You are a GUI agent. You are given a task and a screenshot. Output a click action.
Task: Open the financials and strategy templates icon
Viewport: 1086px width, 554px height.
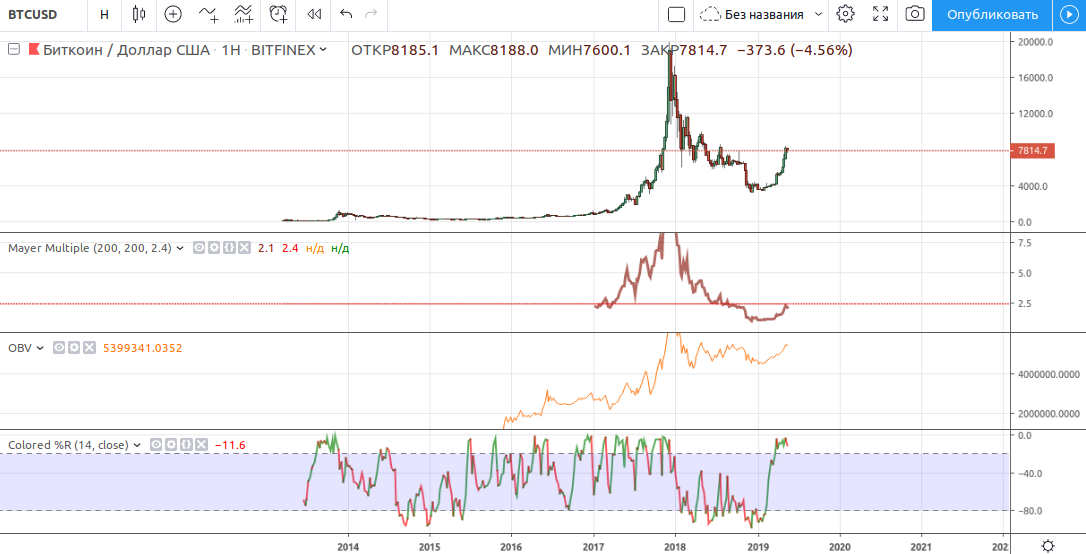[243, 14]
